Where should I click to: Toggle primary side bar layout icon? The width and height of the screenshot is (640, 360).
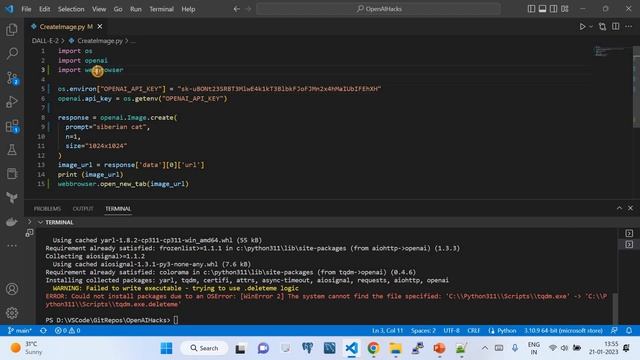531,9
